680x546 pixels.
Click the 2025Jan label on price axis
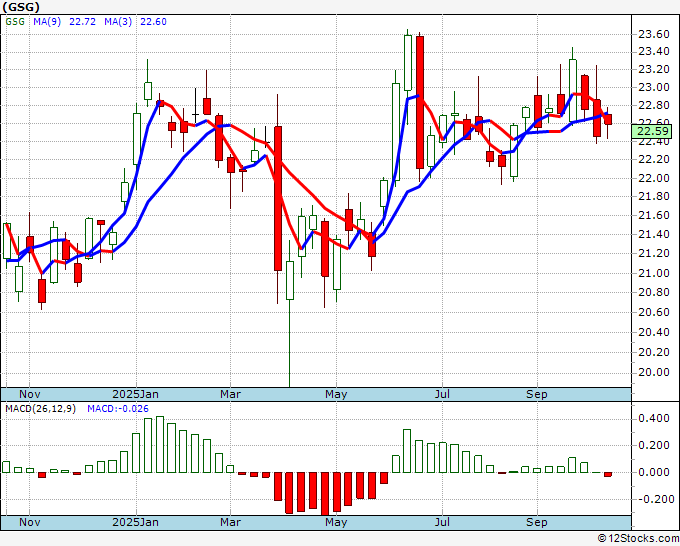[135, 394]
